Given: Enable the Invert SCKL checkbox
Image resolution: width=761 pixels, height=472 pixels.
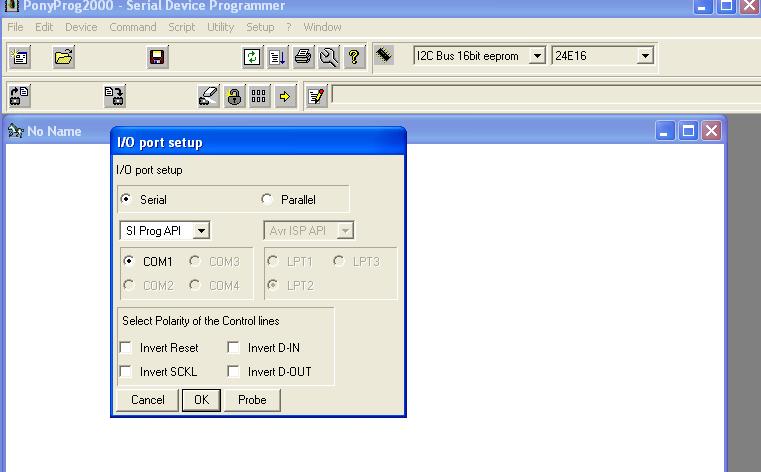Looking at the screenshot, I should [x=126, y=371].
